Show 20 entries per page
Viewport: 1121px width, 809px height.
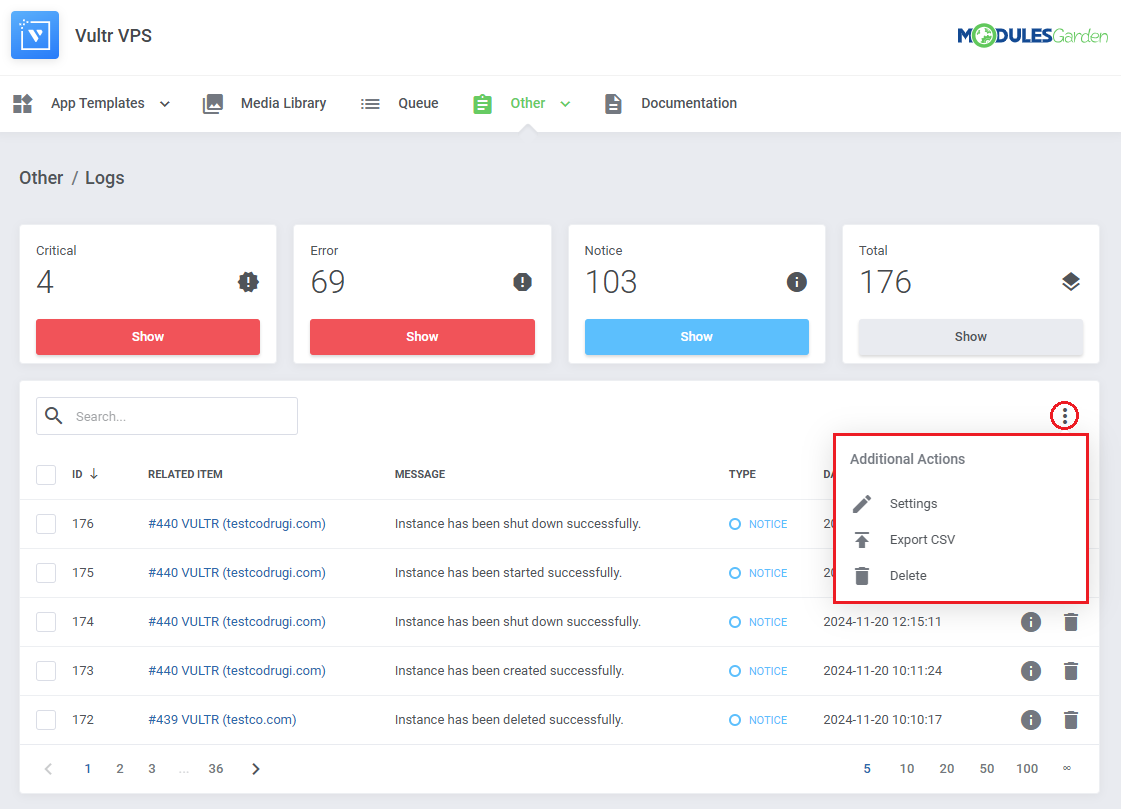947,769
